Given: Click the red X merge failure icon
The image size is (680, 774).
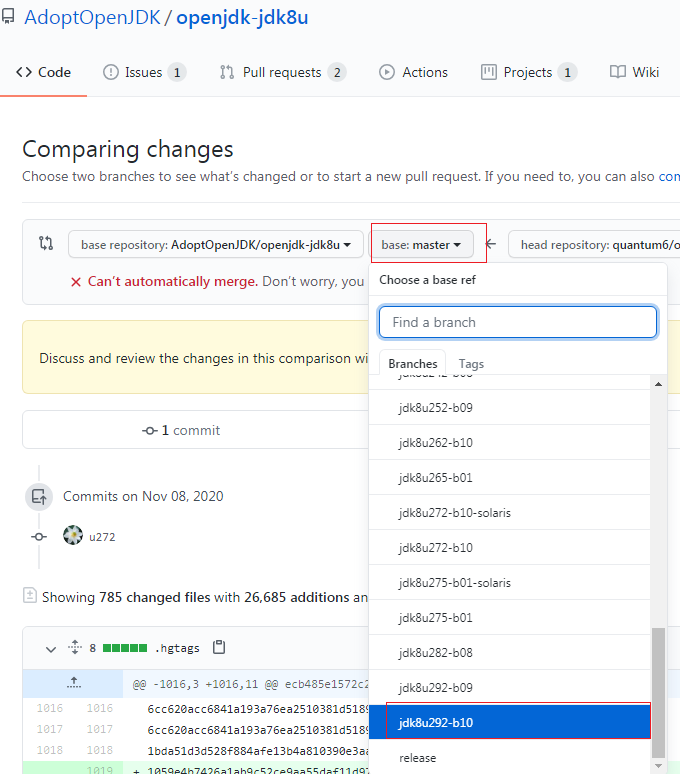Looking at the screenshot, I should pos(76,282).
